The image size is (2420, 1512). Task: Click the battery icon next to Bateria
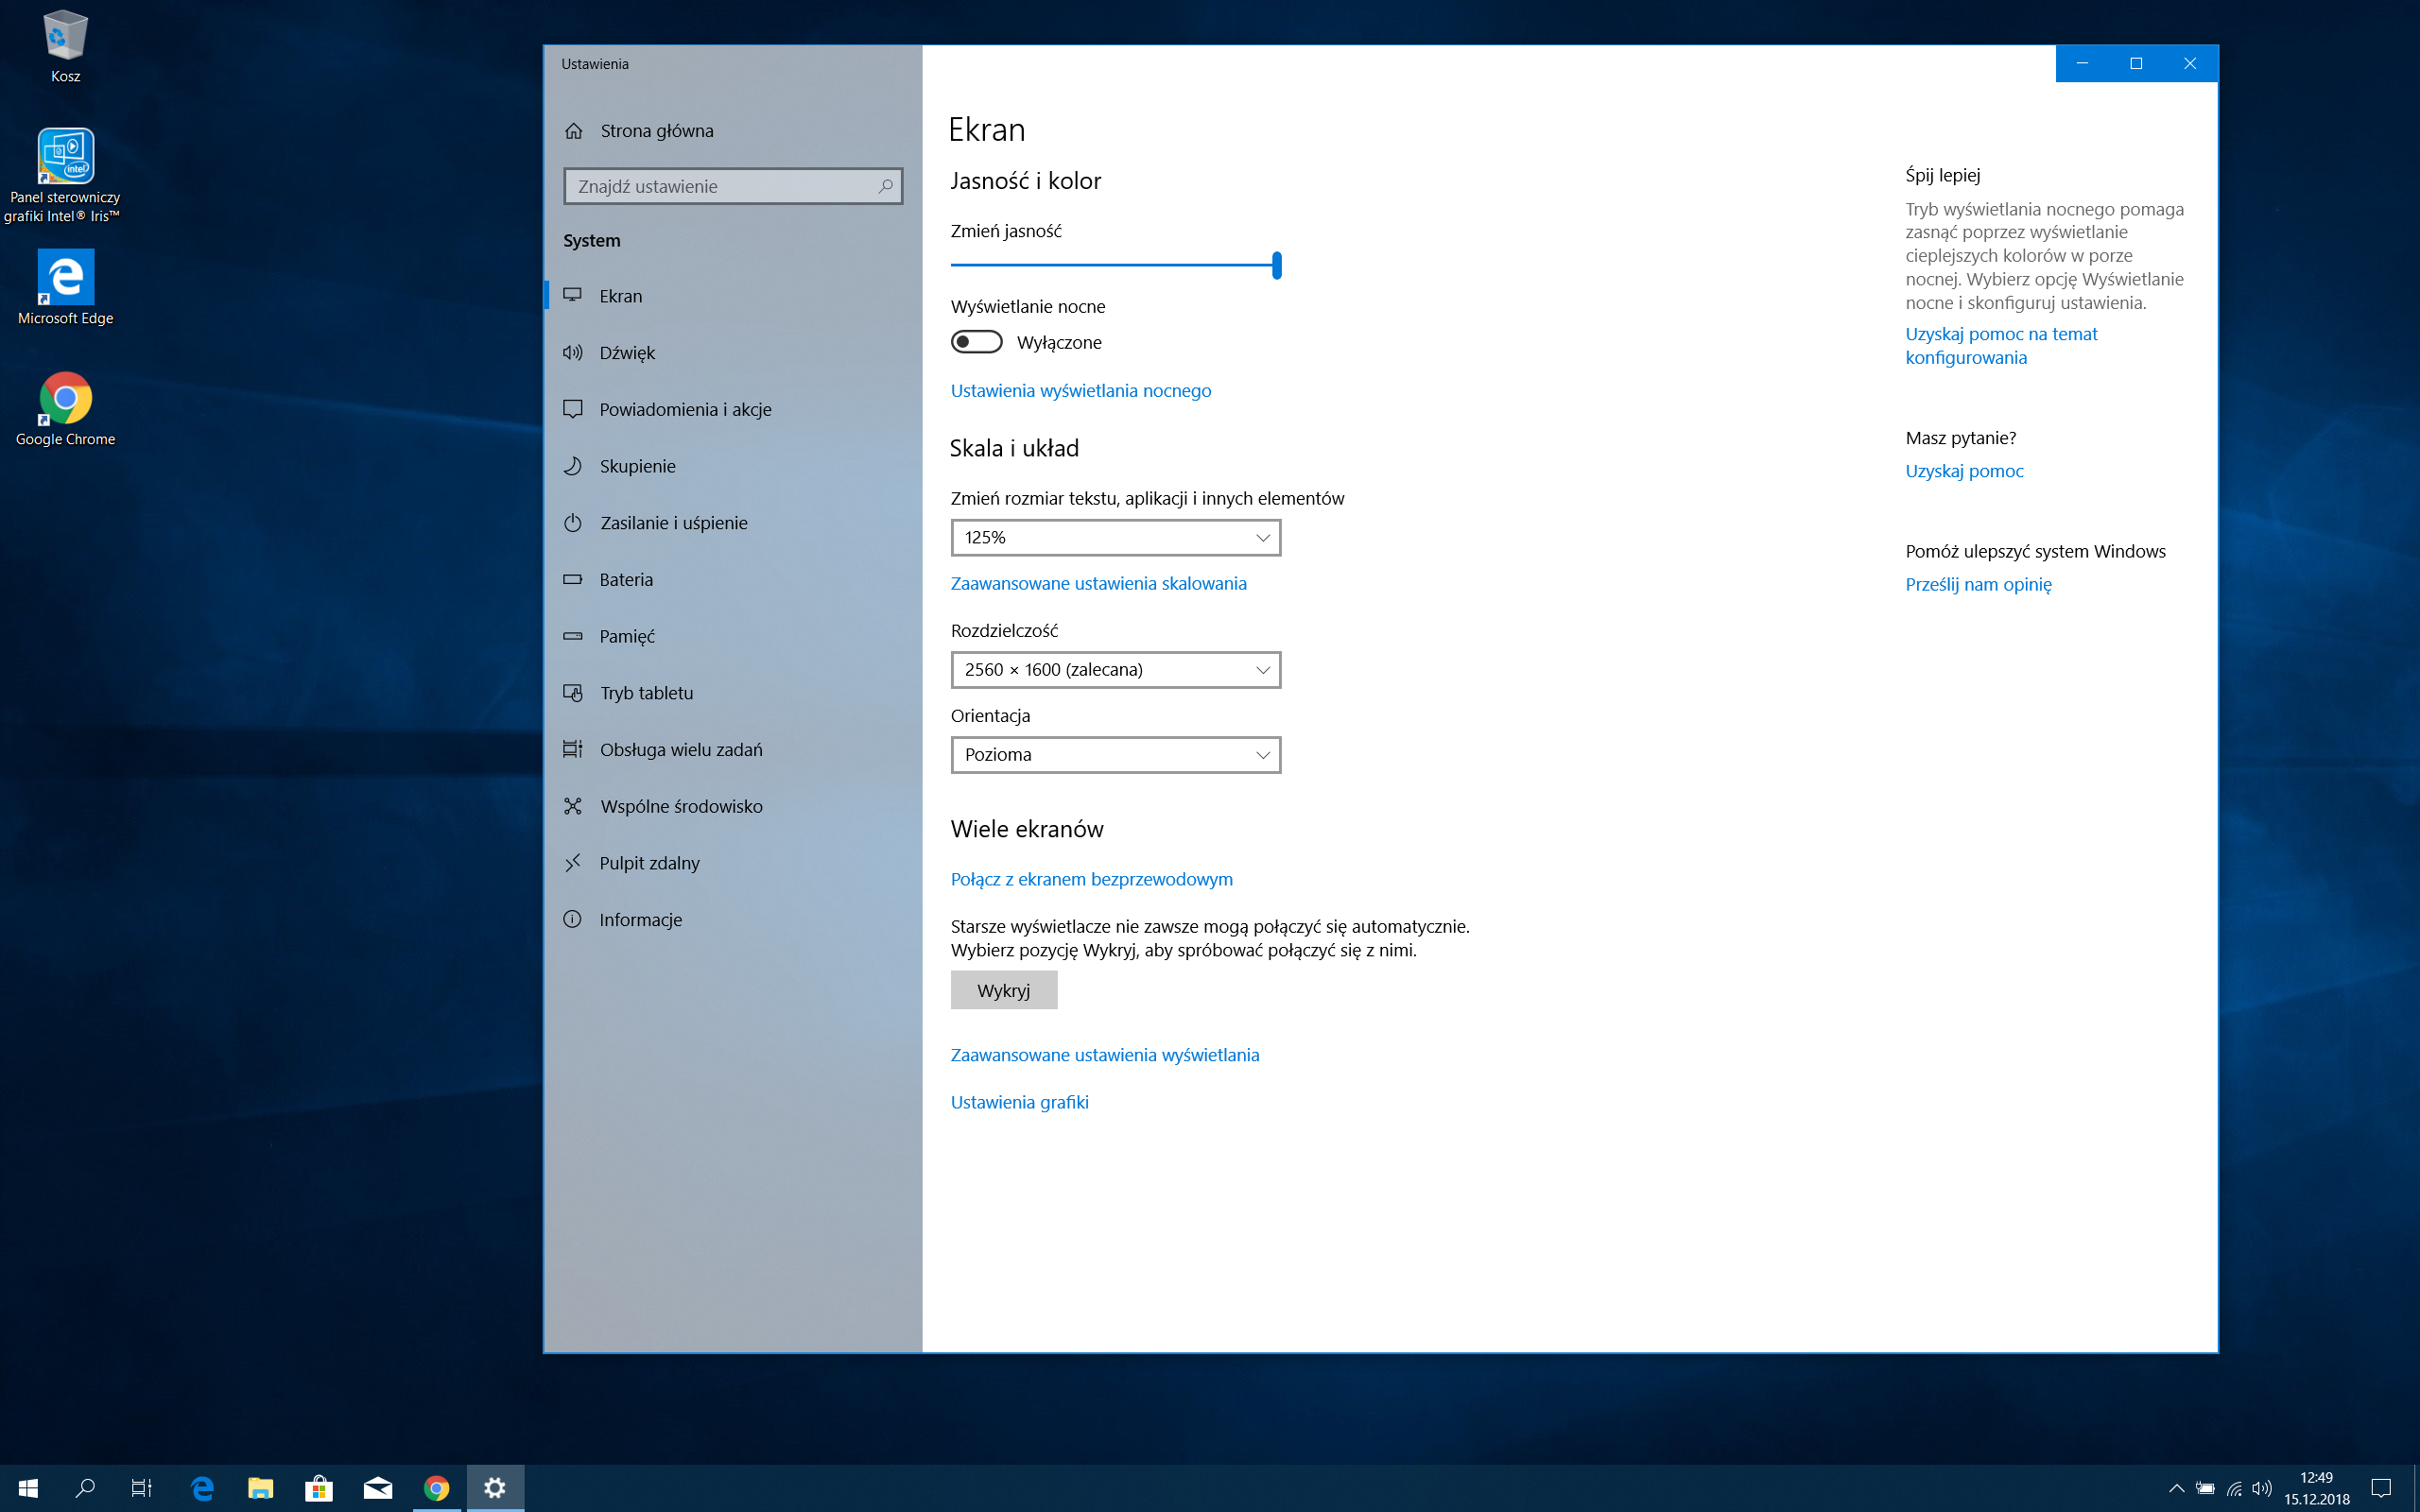(573, 579)
